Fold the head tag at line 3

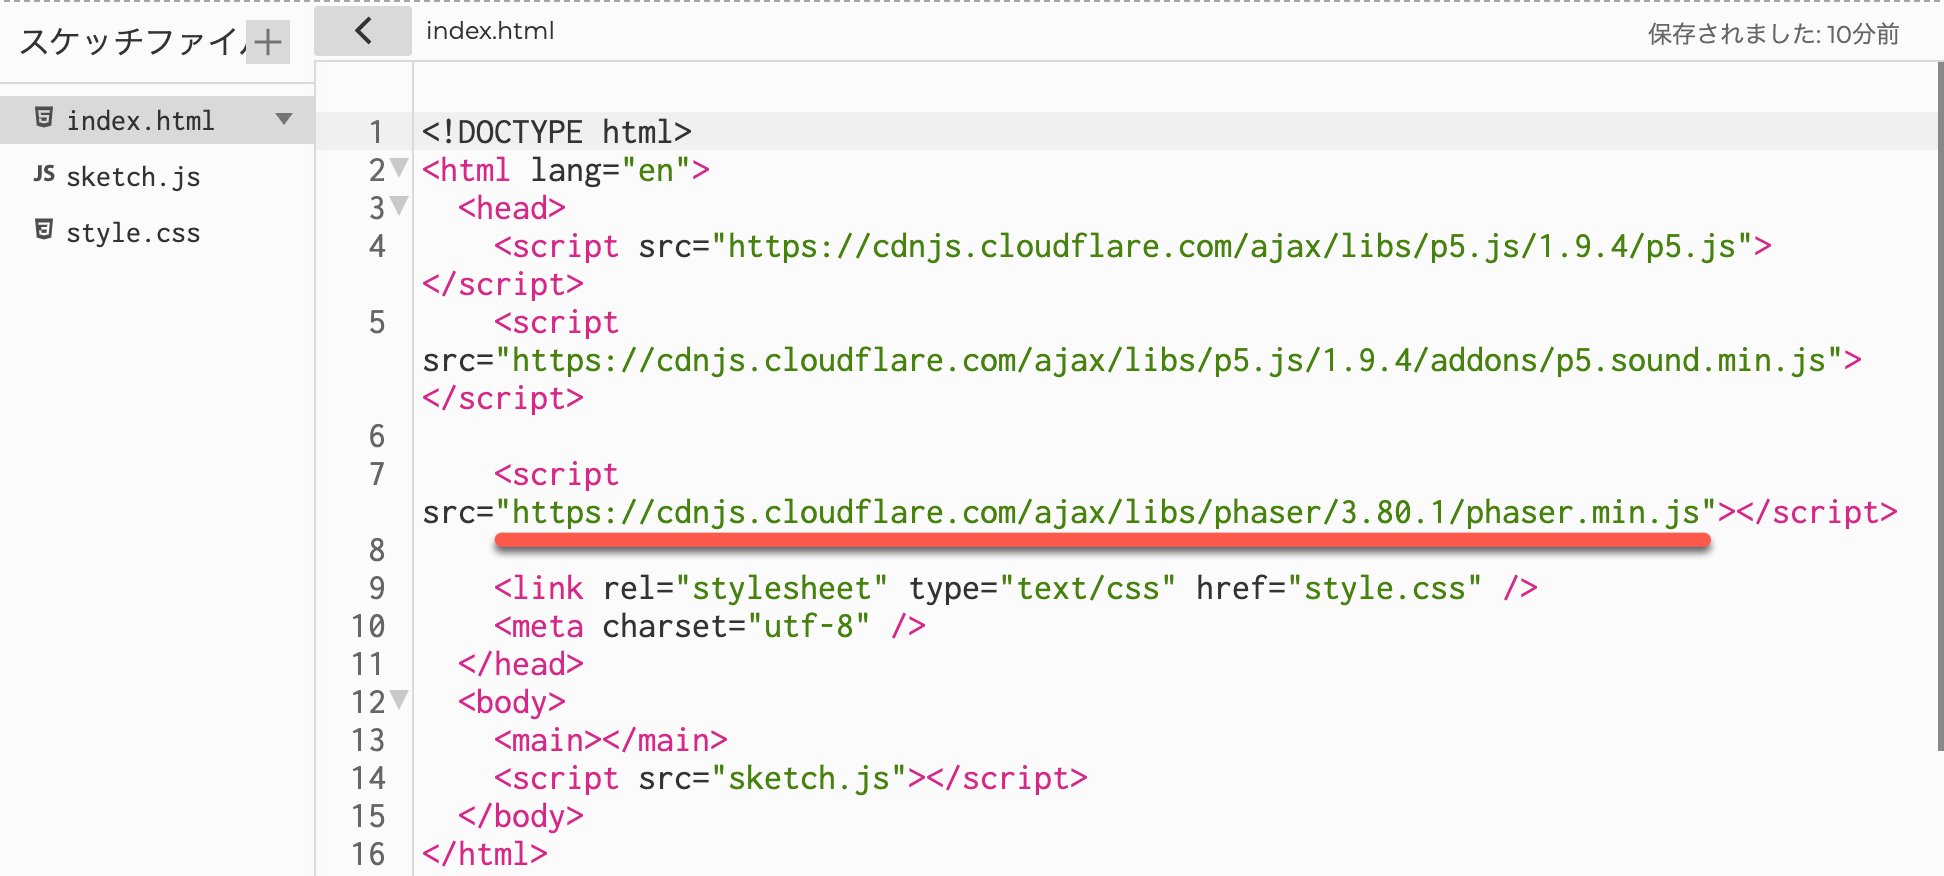399,205
